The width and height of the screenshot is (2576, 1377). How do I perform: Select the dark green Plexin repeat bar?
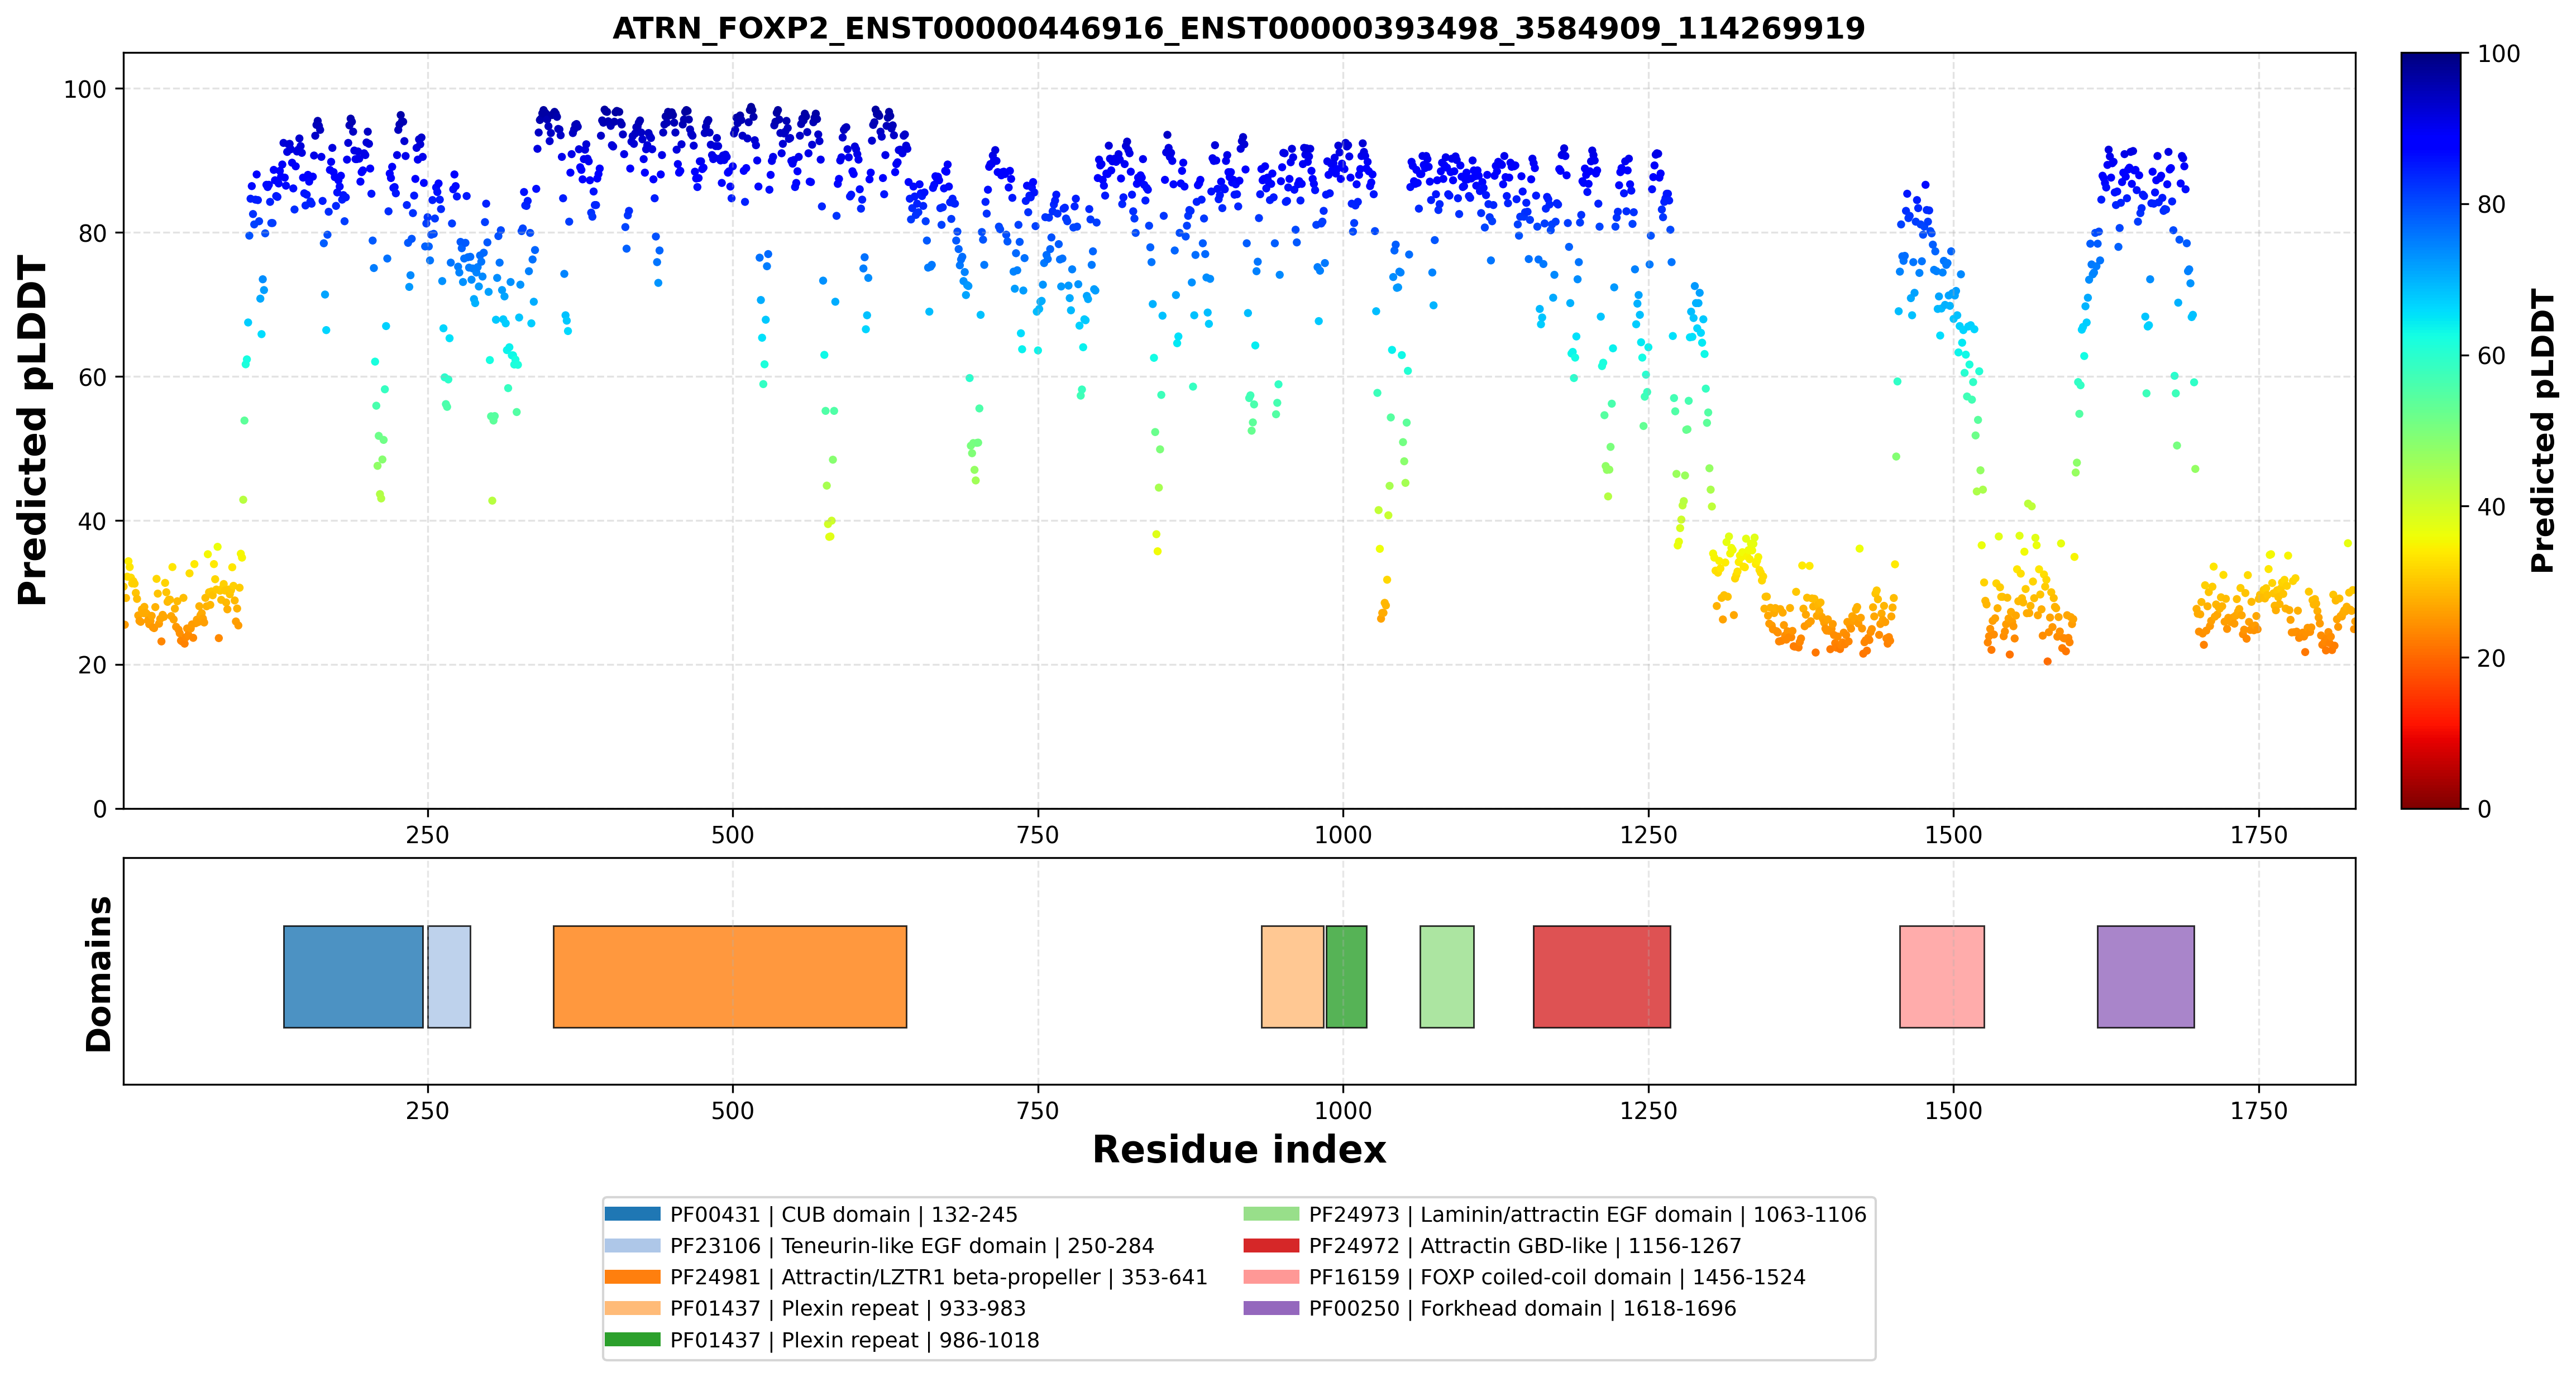point(1346,976)
